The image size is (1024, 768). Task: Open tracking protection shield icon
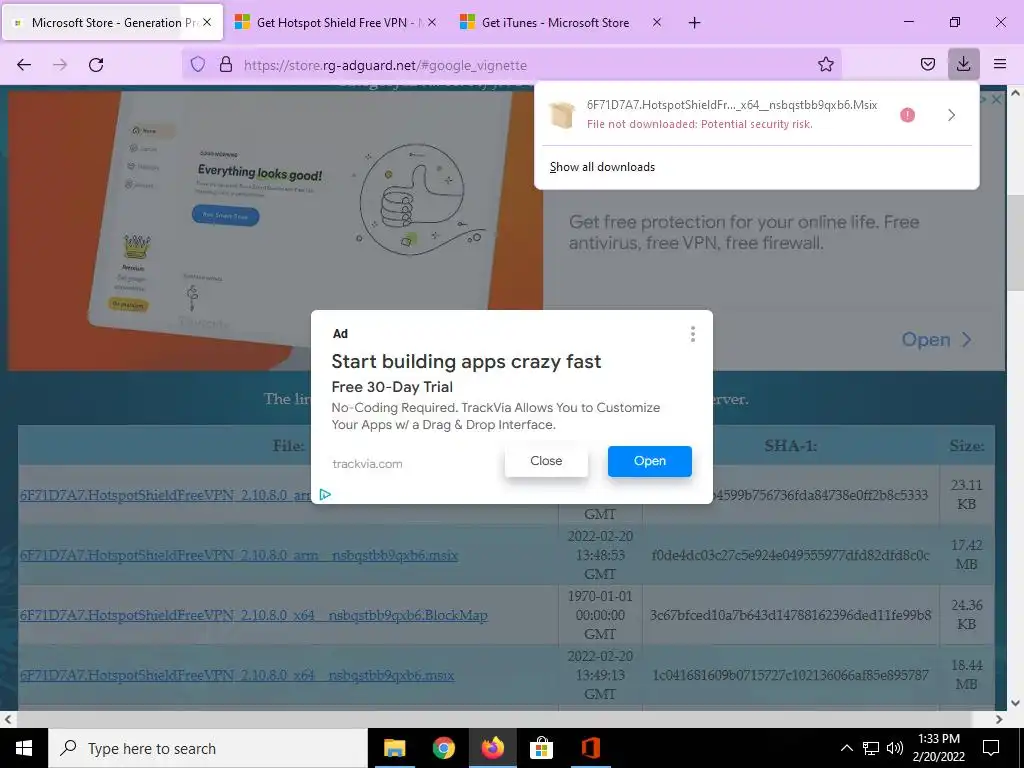pyautogui.click(x=198, y=65)
